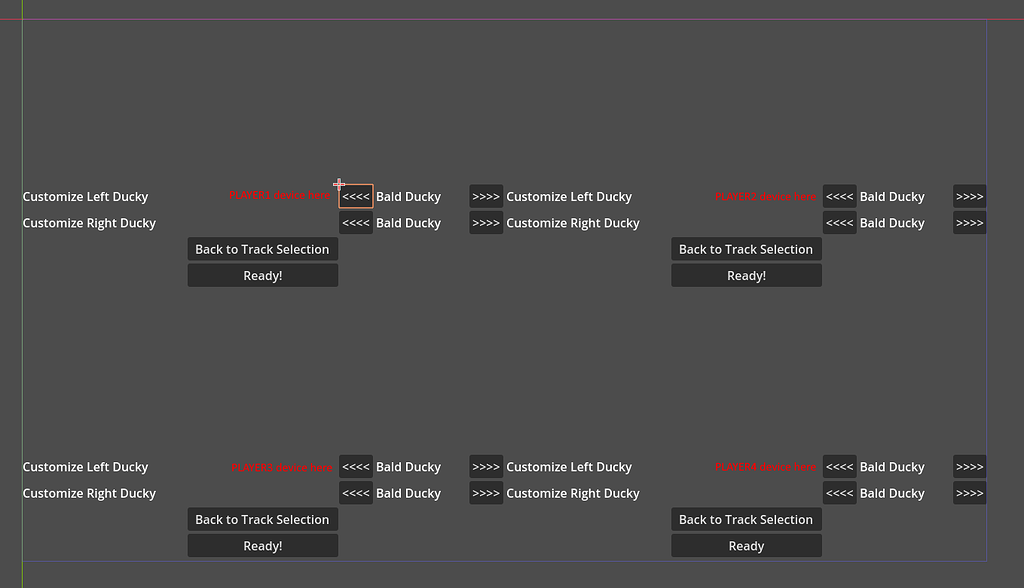This screenshot has height=588, width=1024.
Task: Cycle Player 2 left ducky forward with >>>> arrow
Action: (x=969, y=196)
